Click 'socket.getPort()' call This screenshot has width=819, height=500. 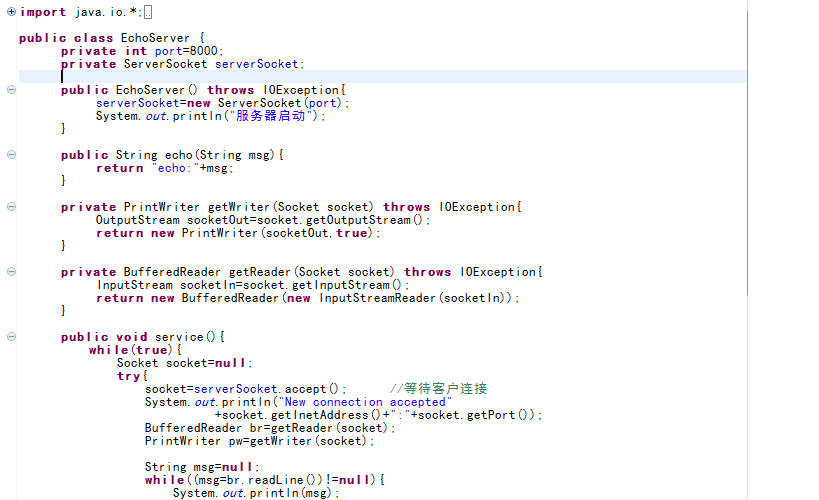[474, 415]
